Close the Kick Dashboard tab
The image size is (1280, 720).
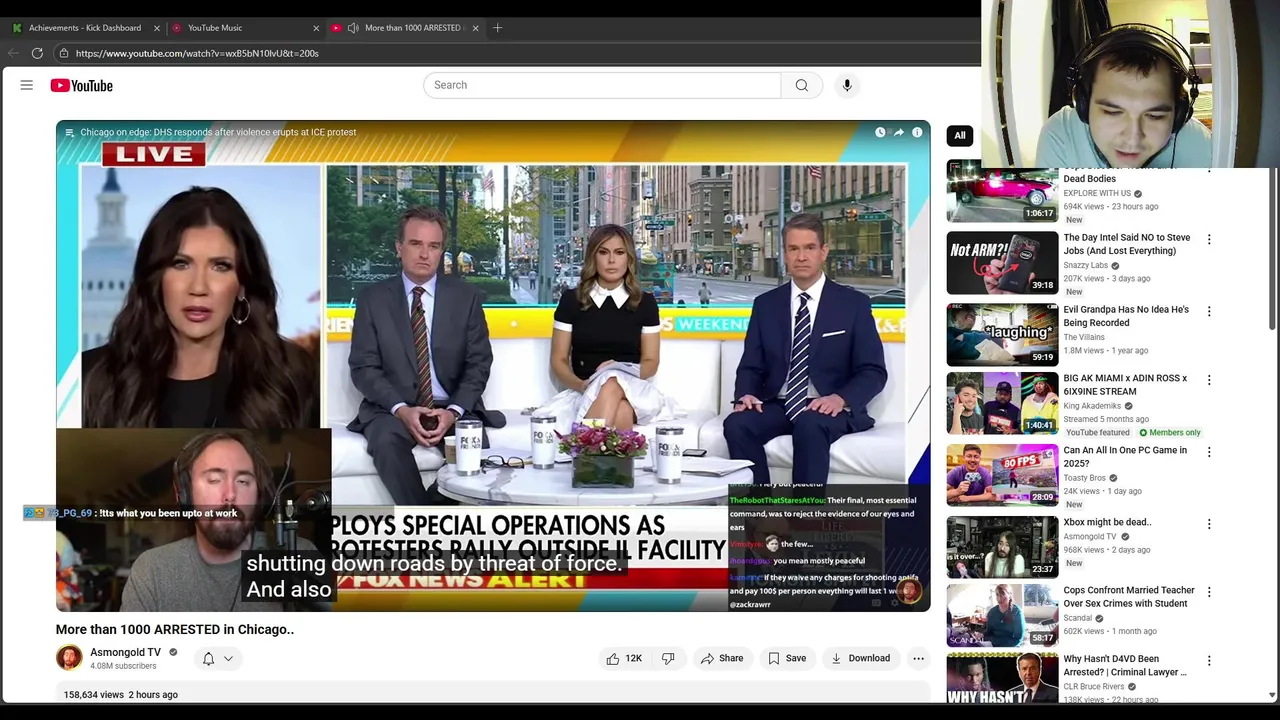[156, 28]
